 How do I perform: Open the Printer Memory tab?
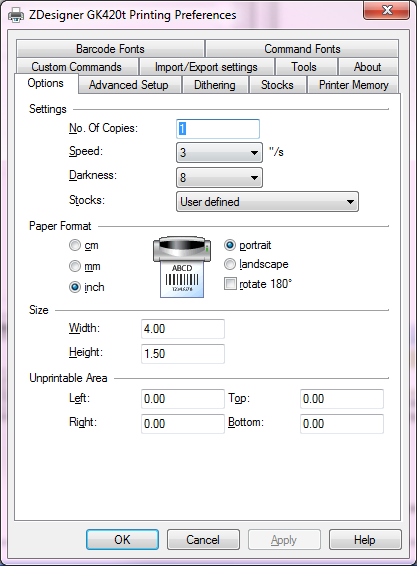click(353, 85)
